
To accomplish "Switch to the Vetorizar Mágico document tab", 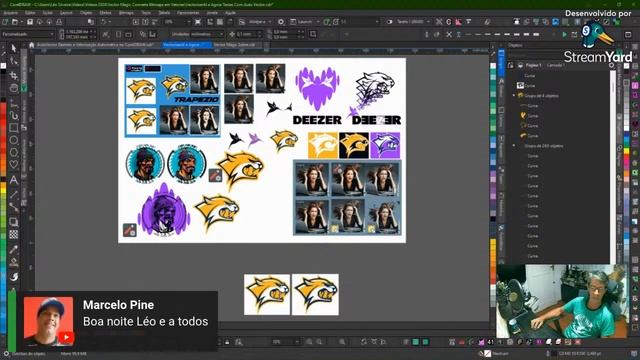I will pyautogui.click(x=234, y=45).
